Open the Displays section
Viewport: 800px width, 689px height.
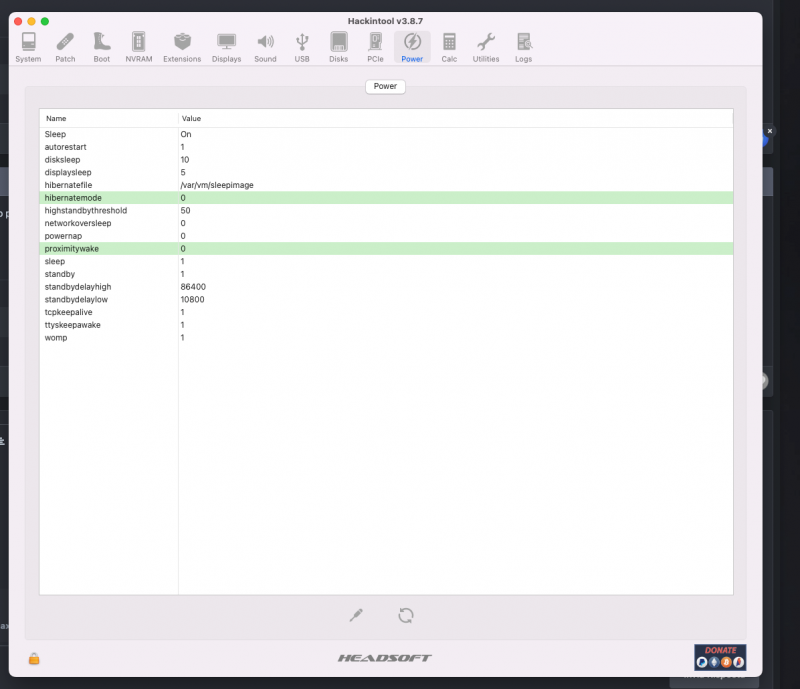227,47
